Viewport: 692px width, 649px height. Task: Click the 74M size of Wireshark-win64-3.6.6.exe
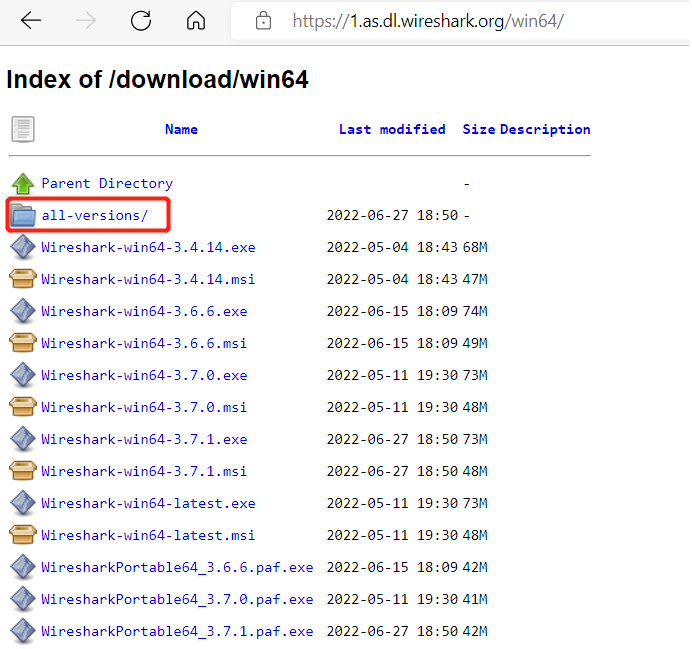[475, 311]
